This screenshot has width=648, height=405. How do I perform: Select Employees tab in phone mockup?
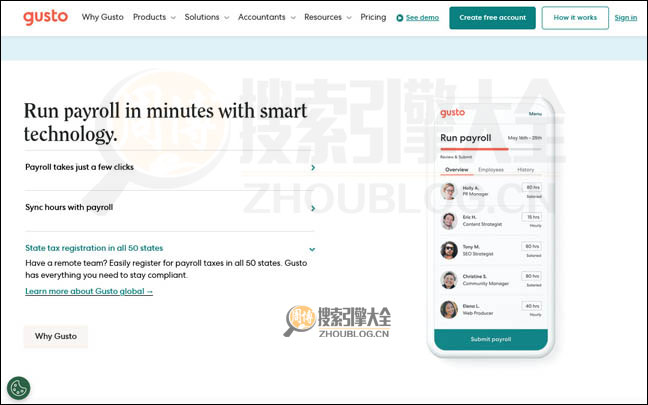[x=491, y=170]
